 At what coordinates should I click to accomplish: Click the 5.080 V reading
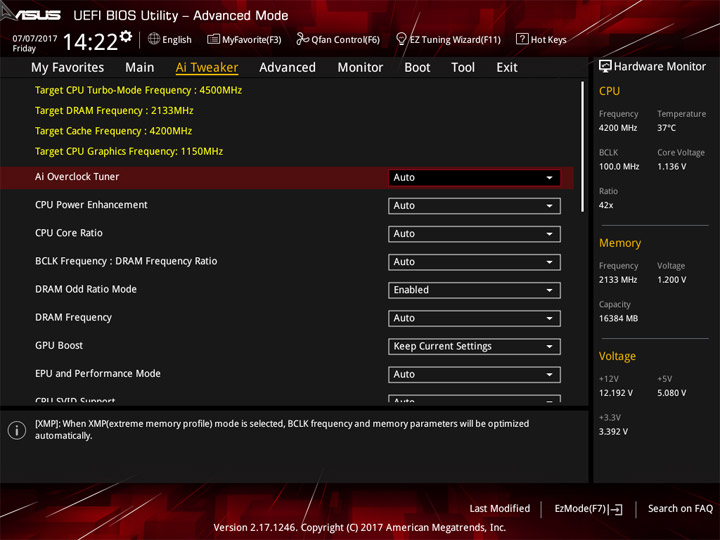671,393
